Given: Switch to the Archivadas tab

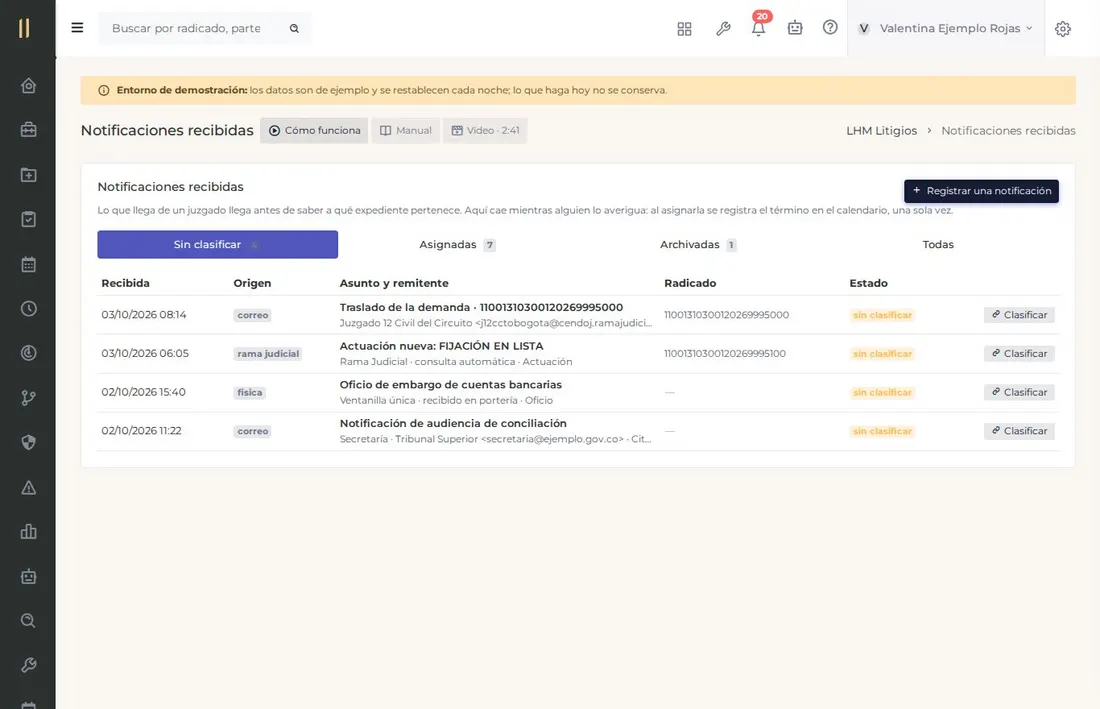Looking at the screenshot, I should point(698,244).
